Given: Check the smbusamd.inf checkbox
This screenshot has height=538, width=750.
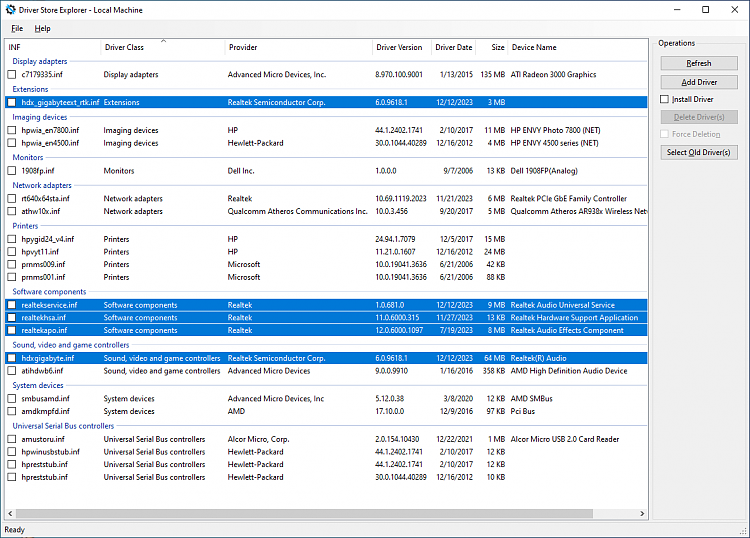Looking at the screenshot, I should (x=12, y=398).
